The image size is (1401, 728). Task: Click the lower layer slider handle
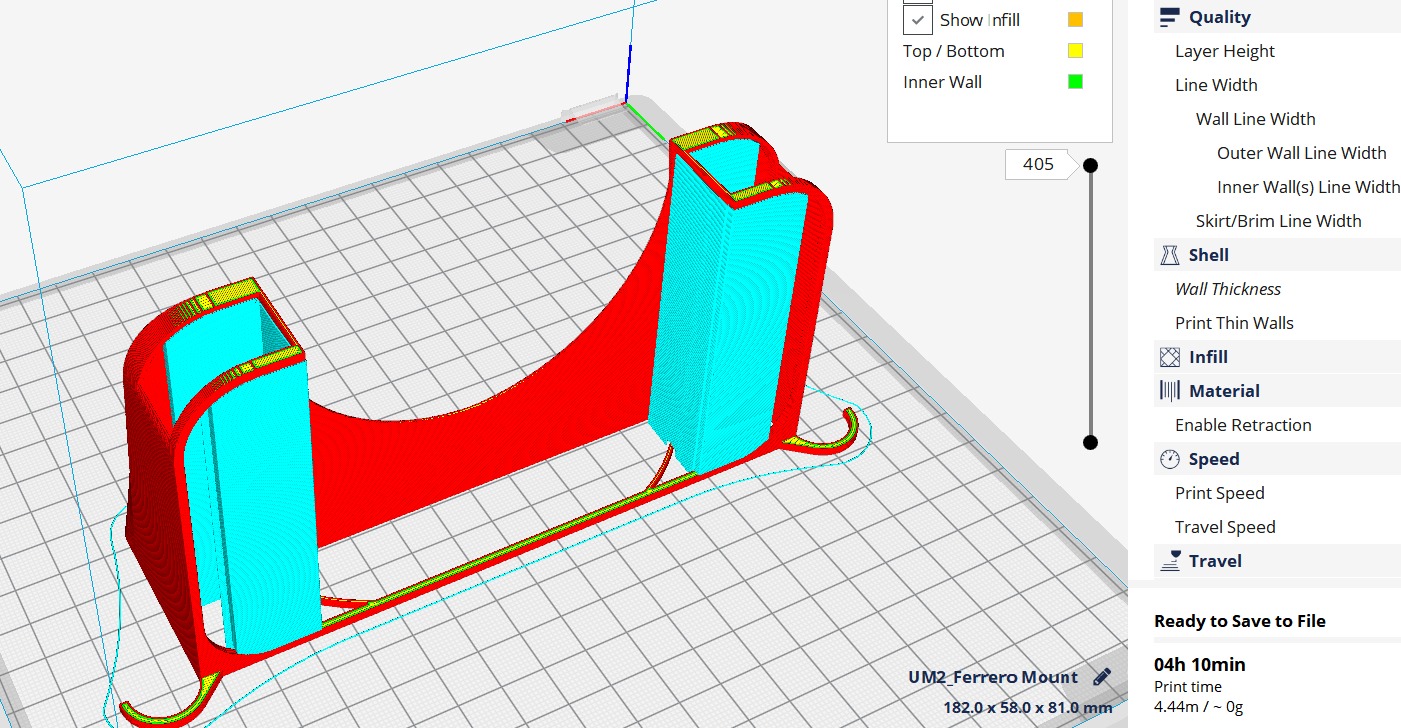[x=1090, y=442]
